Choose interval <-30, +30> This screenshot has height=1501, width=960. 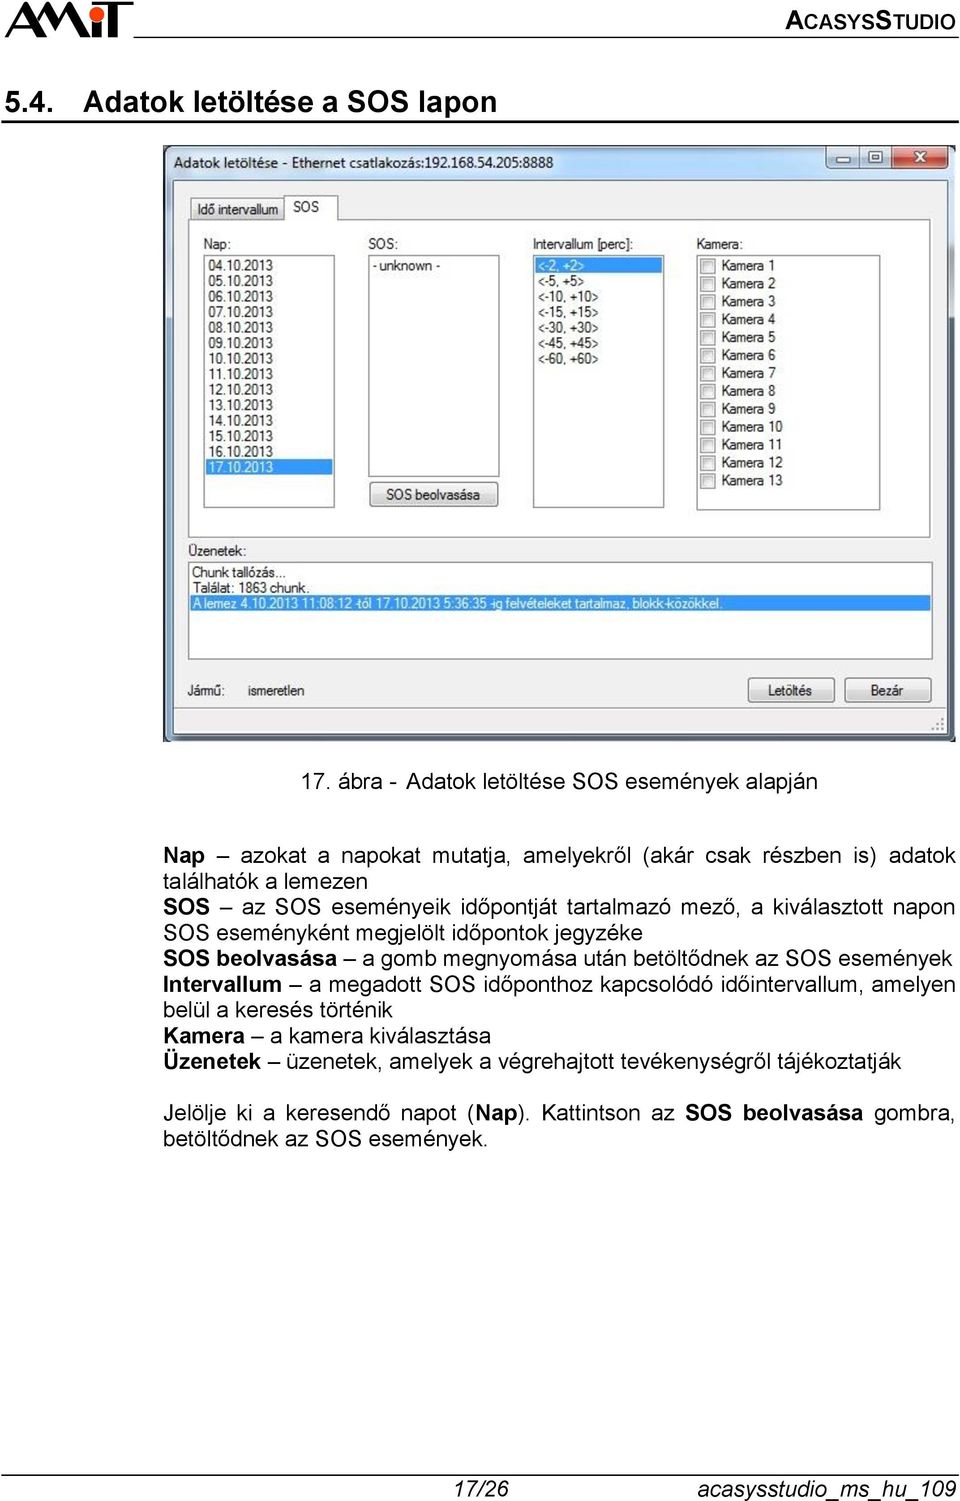[598, 327]
